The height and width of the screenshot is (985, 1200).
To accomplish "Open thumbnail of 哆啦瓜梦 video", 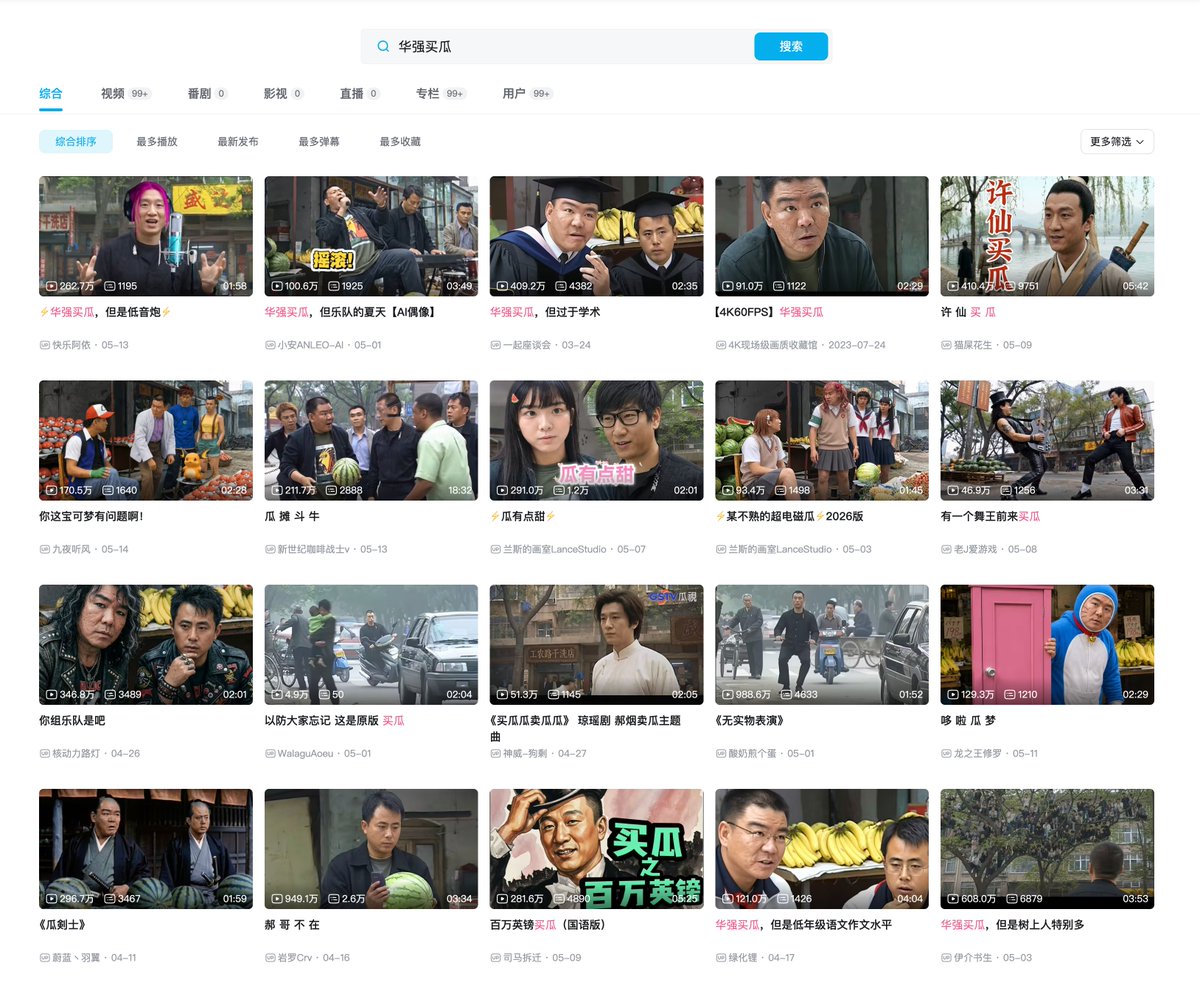I will (1047, 645).
